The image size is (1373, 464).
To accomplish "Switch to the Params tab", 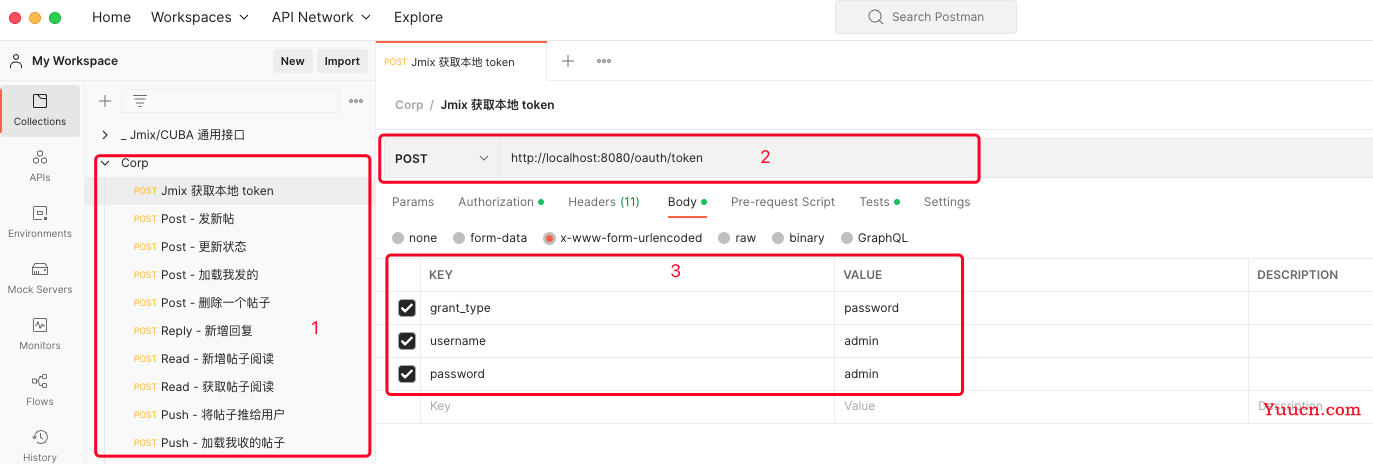I will click(413, 202).
